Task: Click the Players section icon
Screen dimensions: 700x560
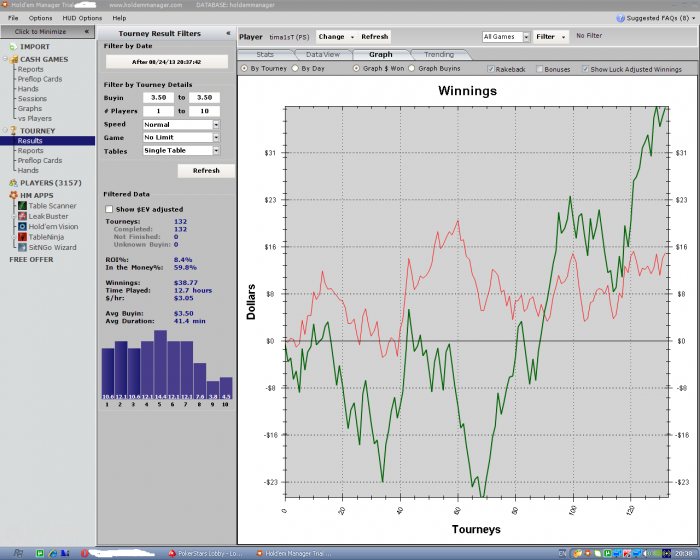Action: (12, 183)
